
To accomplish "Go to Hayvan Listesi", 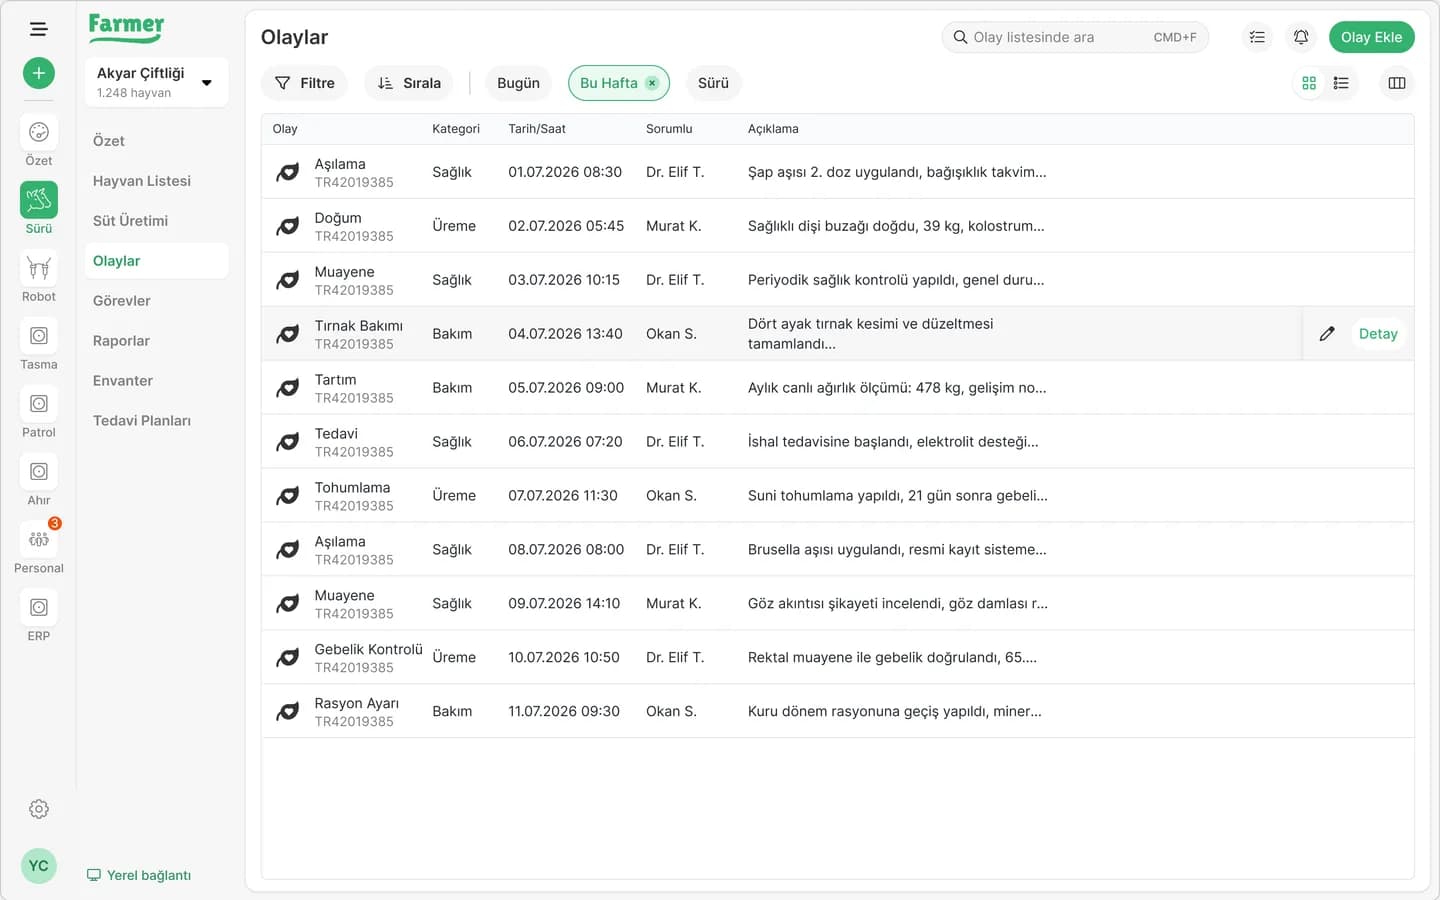I will point(142,181).
